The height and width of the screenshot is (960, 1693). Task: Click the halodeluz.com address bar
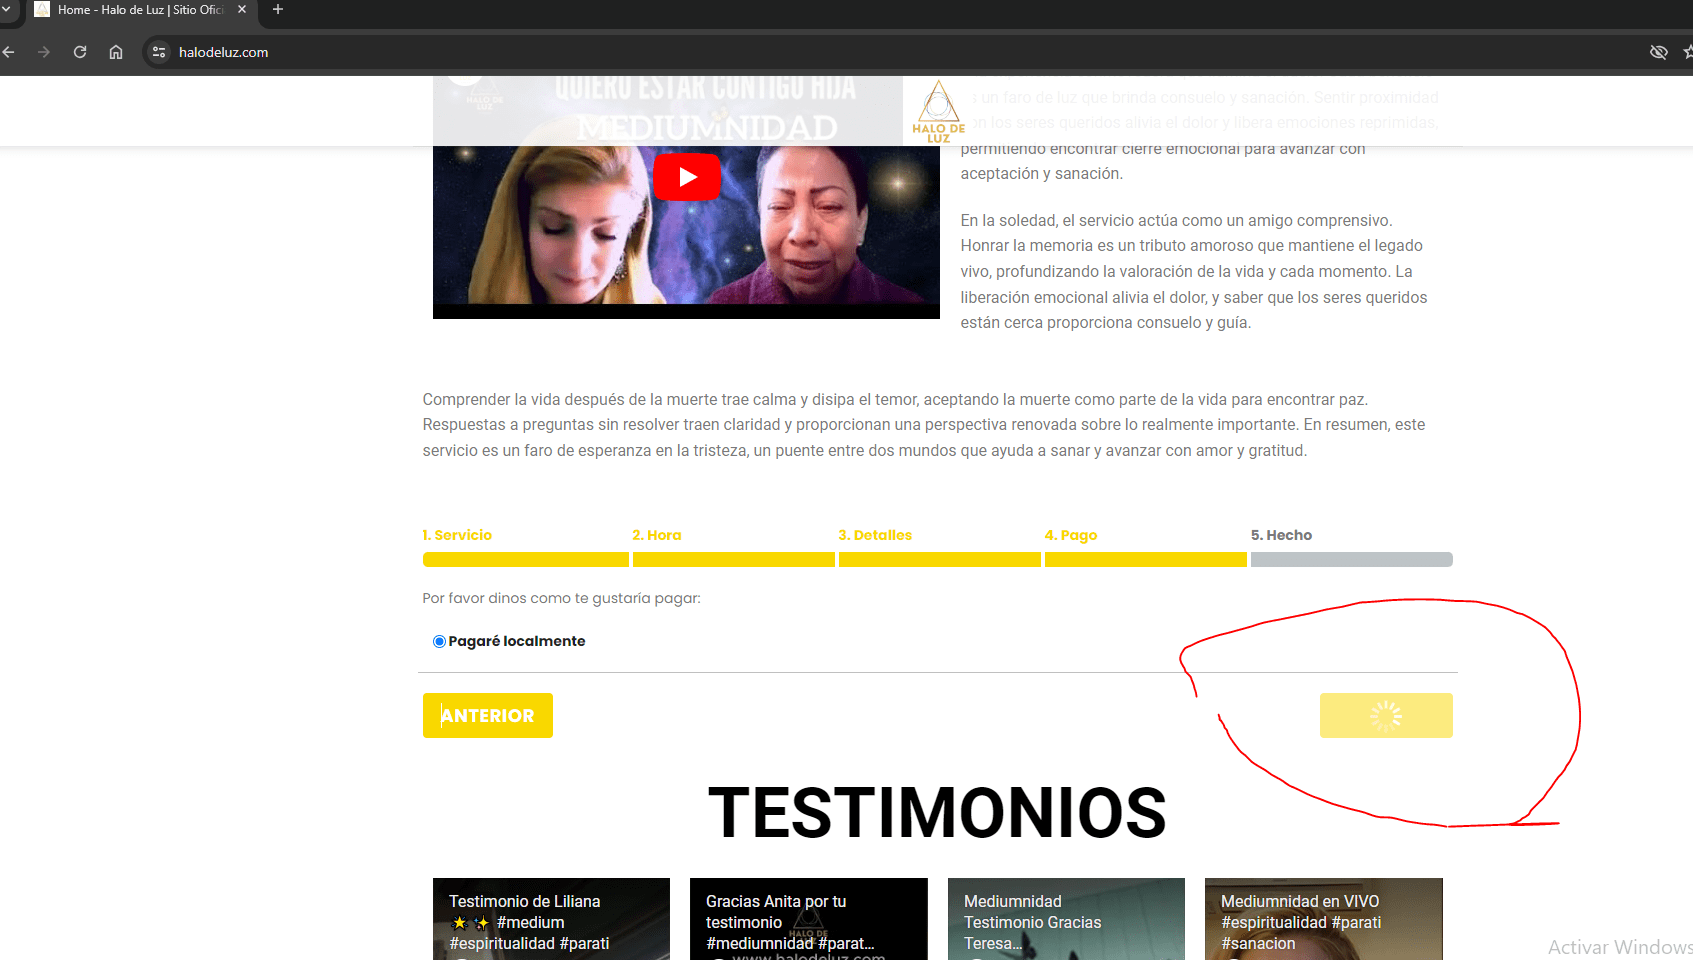pos(223,52)
